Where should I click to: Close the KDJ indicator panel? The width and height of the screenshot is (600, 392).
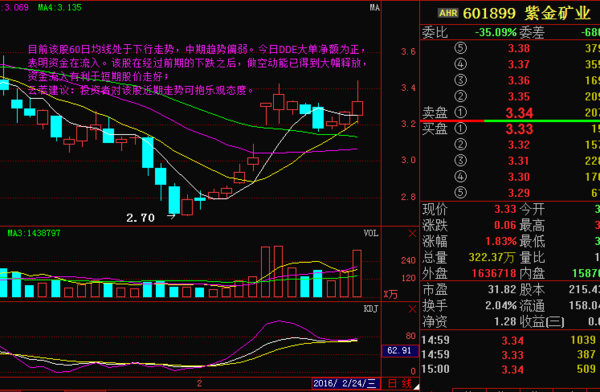pos(412,309)
